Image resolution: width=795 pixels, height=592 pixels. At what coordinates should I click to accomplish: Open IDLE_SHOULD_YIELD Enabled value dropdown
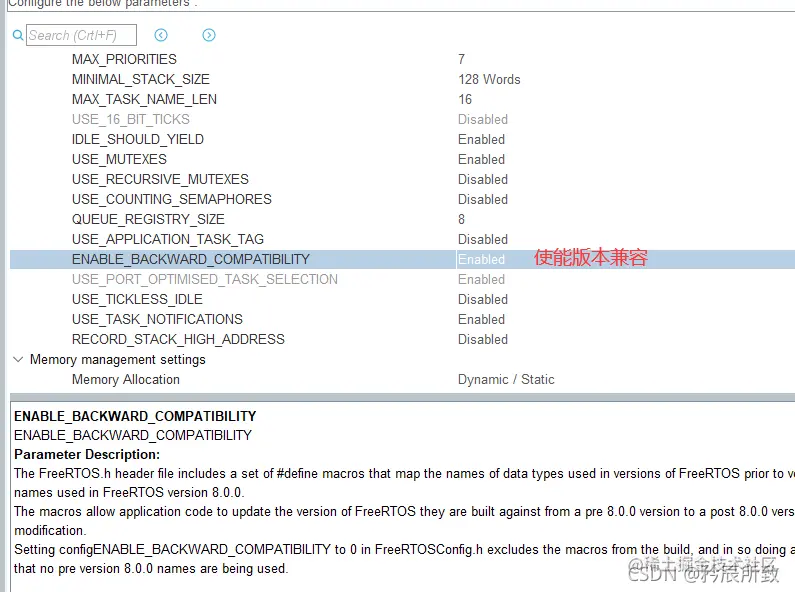point(481,139)
